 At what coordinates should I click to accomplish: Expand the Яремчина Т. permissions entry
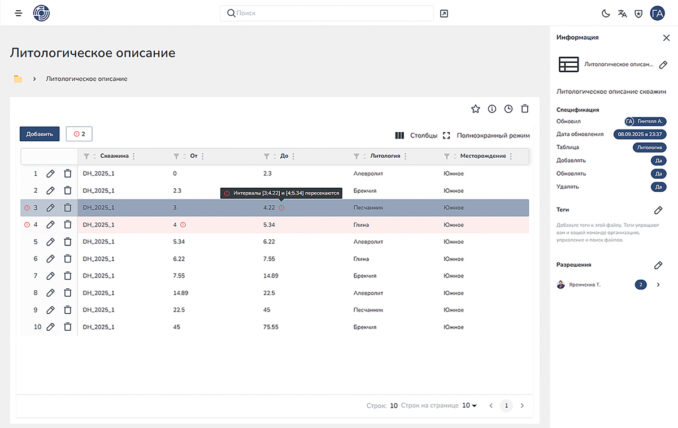(658, 285)
